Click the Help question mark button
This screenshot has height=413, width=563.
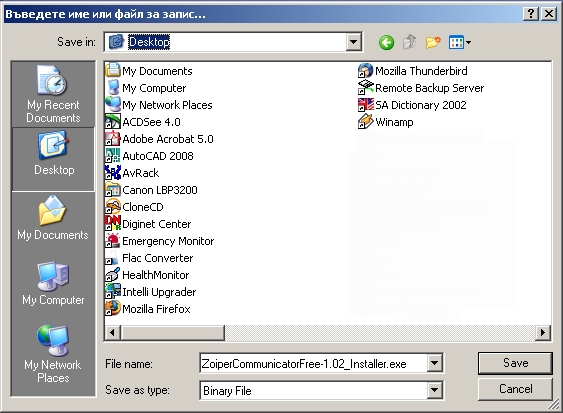(531, 14)
